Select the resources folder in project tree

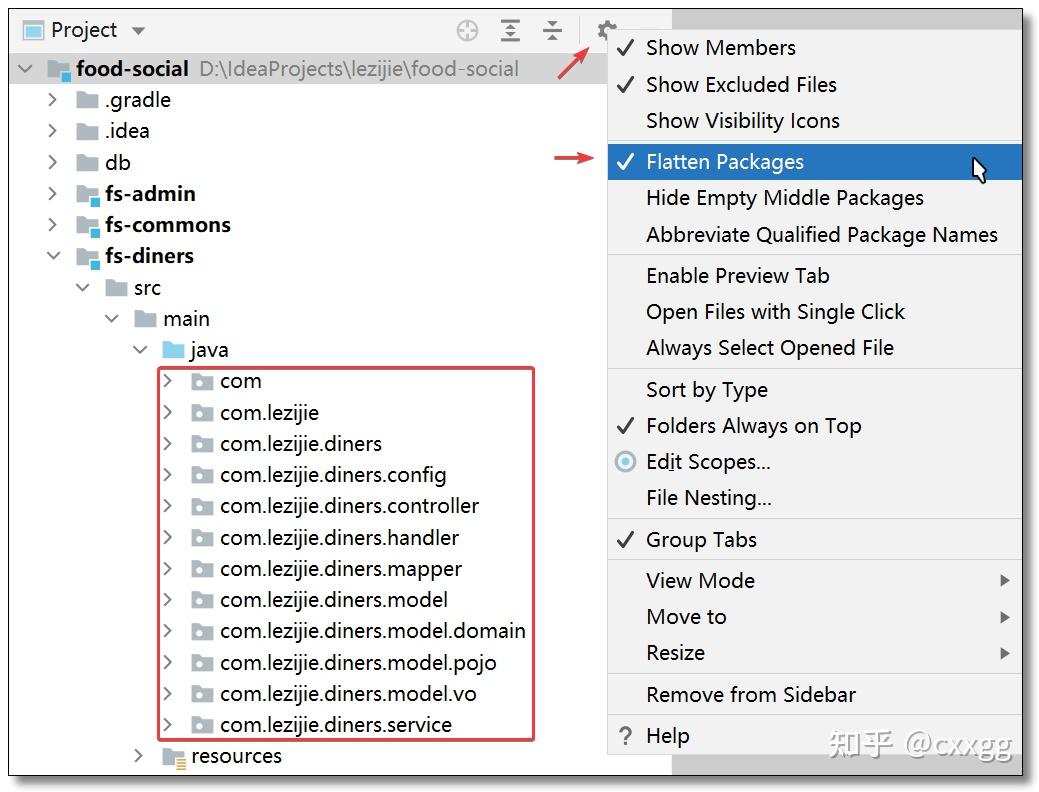[235, 756]
